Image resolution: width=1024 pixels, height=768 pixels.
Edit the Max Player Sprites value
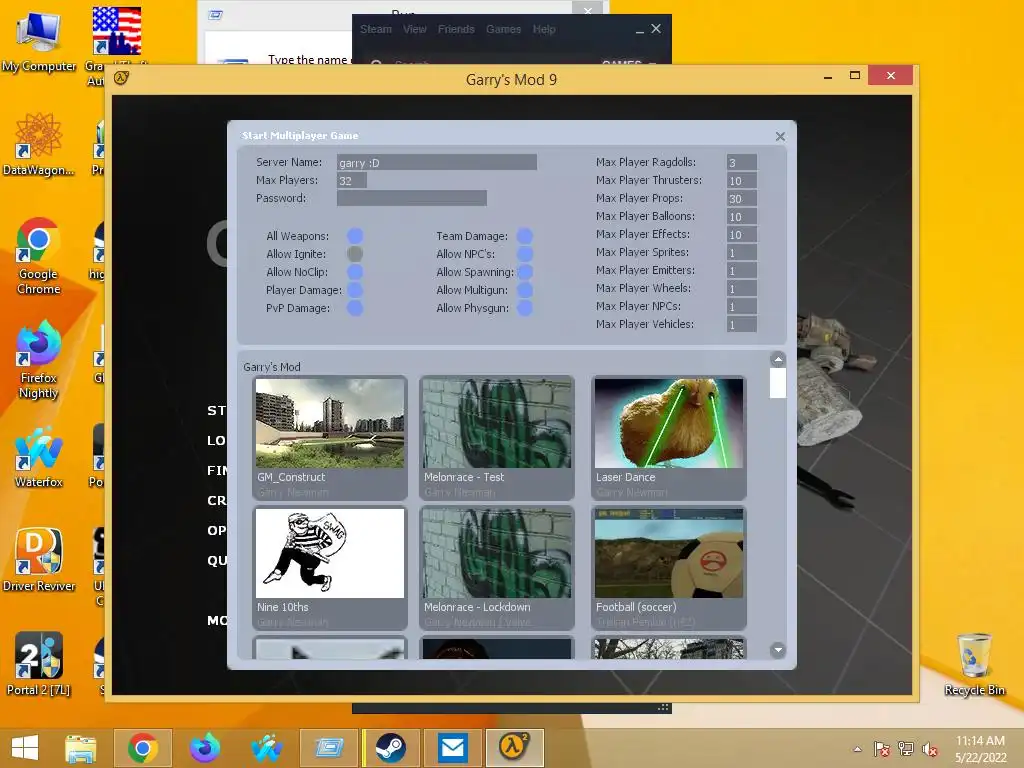click(741, 252)
